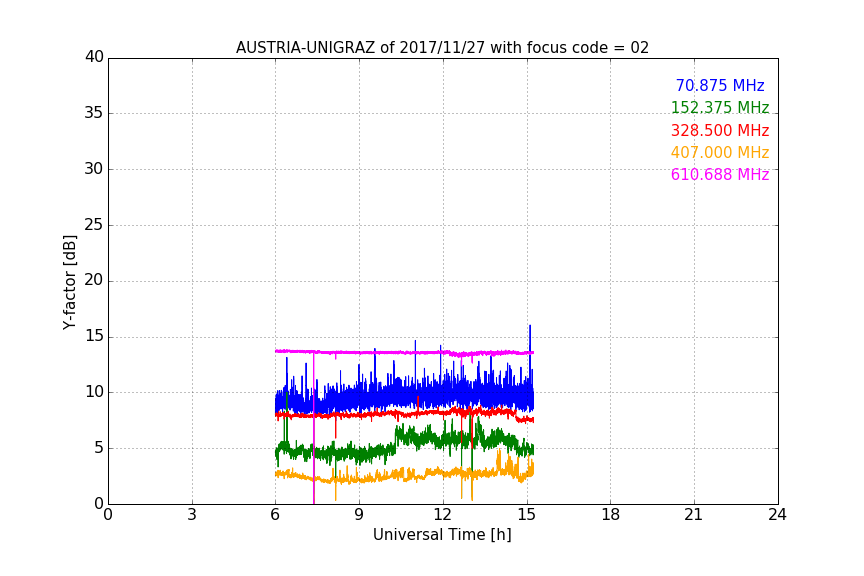Click y-axis tick label 25

94,225
